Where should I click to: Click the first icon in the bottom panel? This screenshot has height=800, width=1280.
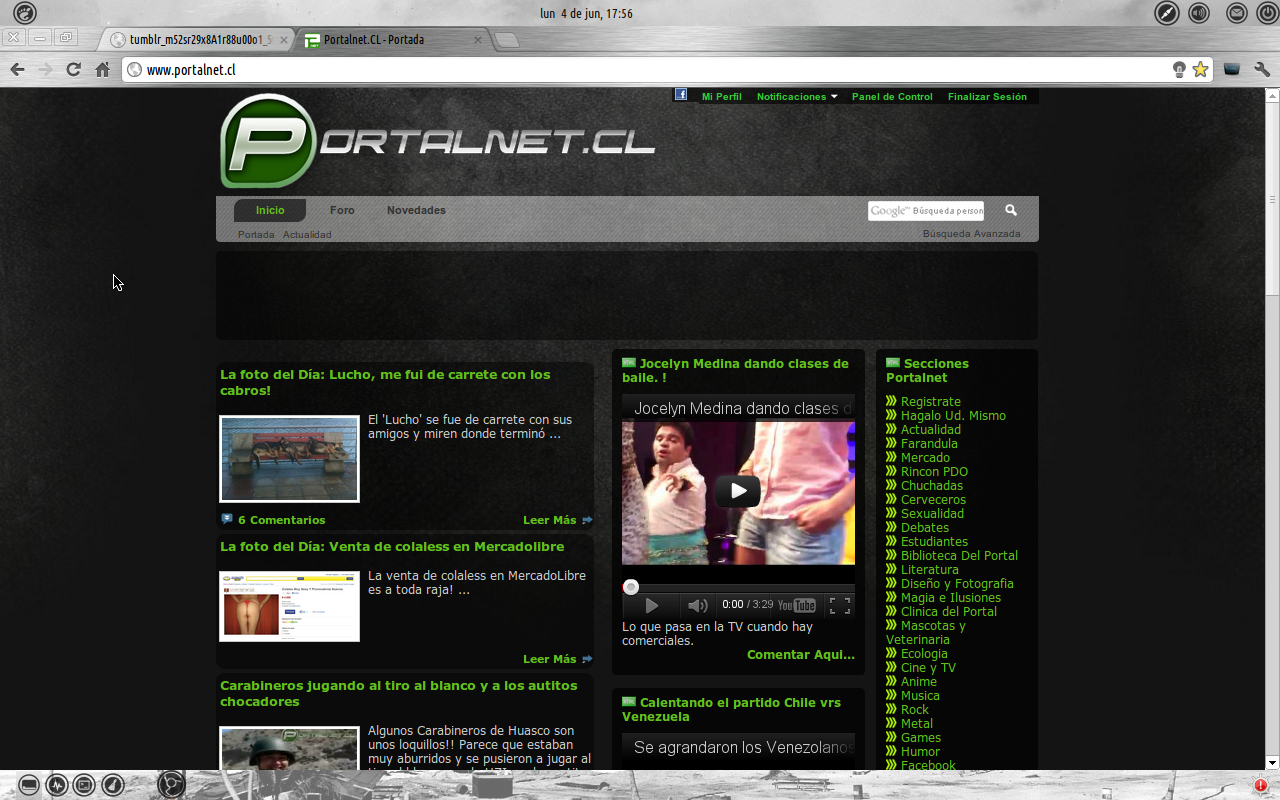pos(29,785)
